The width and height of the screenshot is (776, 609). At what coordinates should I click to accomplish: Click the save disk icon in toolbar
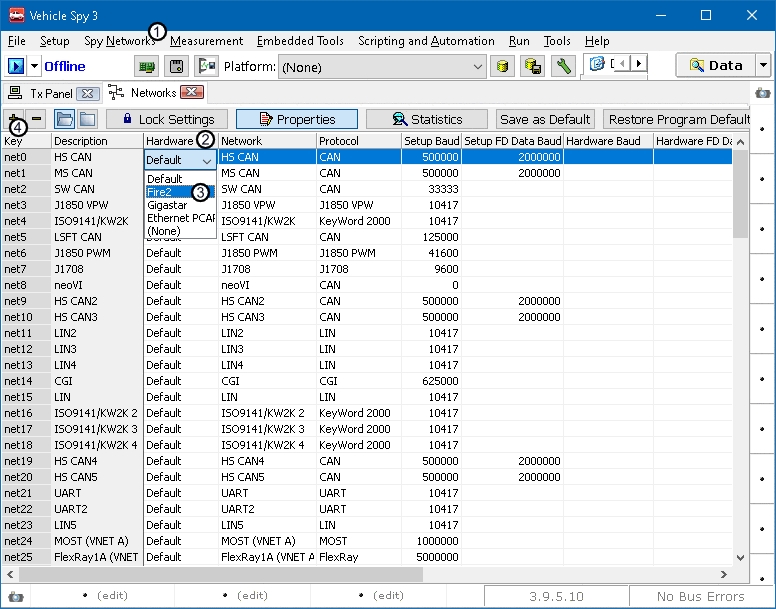tap(177, 66)
